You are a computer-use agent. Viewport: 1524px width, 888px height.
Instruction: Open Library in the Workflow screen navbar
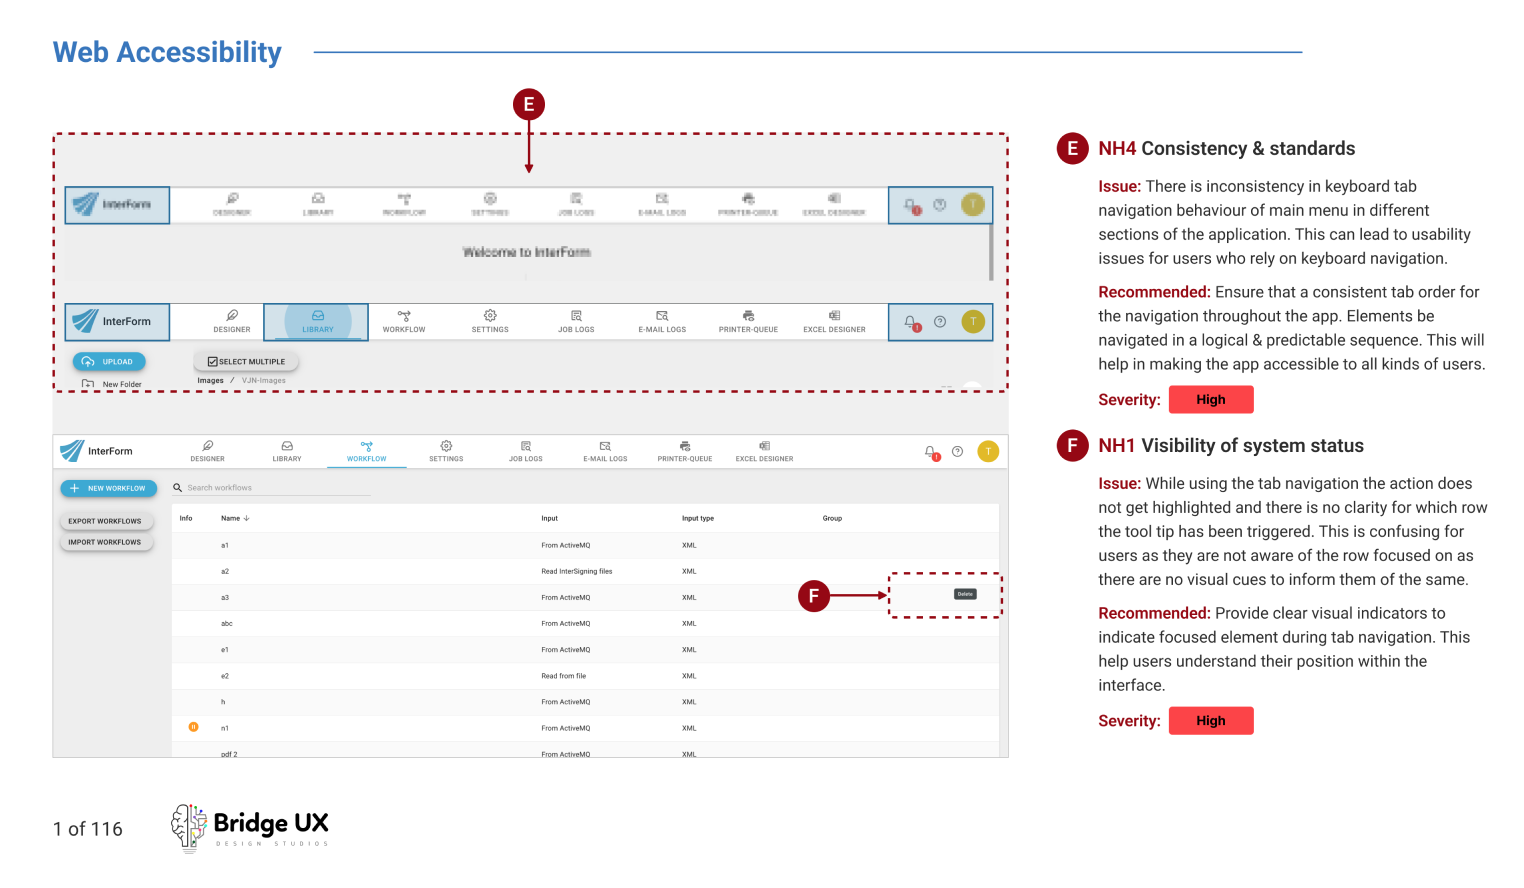[x=287, y=451]
